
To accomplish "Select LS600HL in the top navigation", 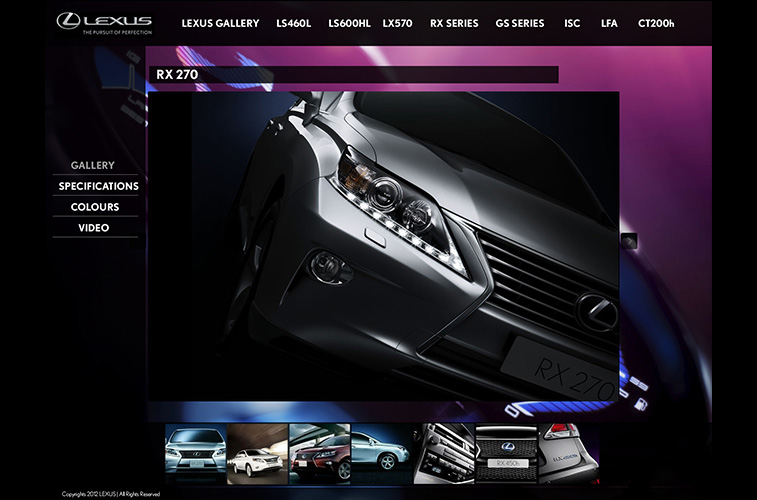I will (x=349, y=23).
